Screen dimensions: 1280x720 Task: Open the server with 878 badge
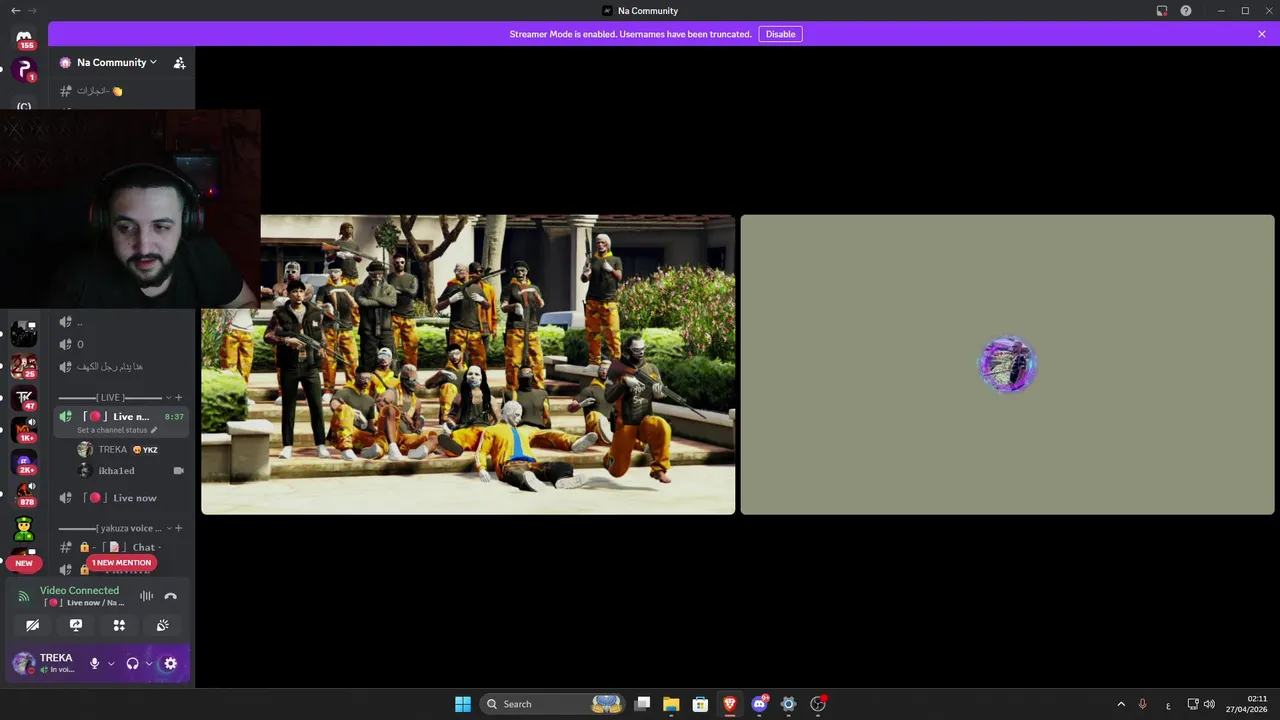click(24, 494)
